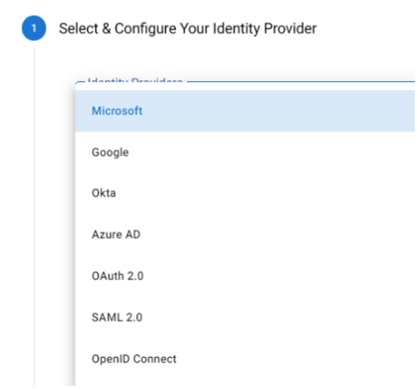Pick OpenID Connect as the provider
419x389 pixels.
point(134,359)
